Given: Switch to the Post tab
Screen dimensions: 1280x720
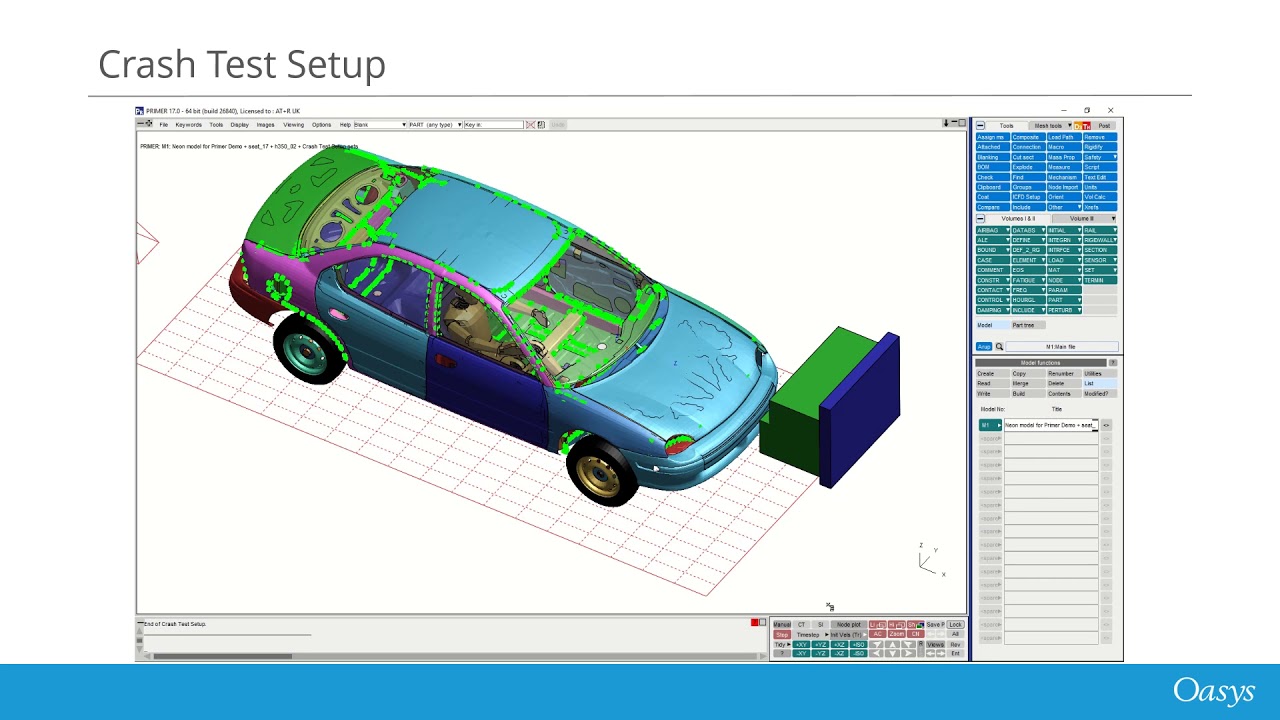Looking at the screenshot, I should point(1104,126).
